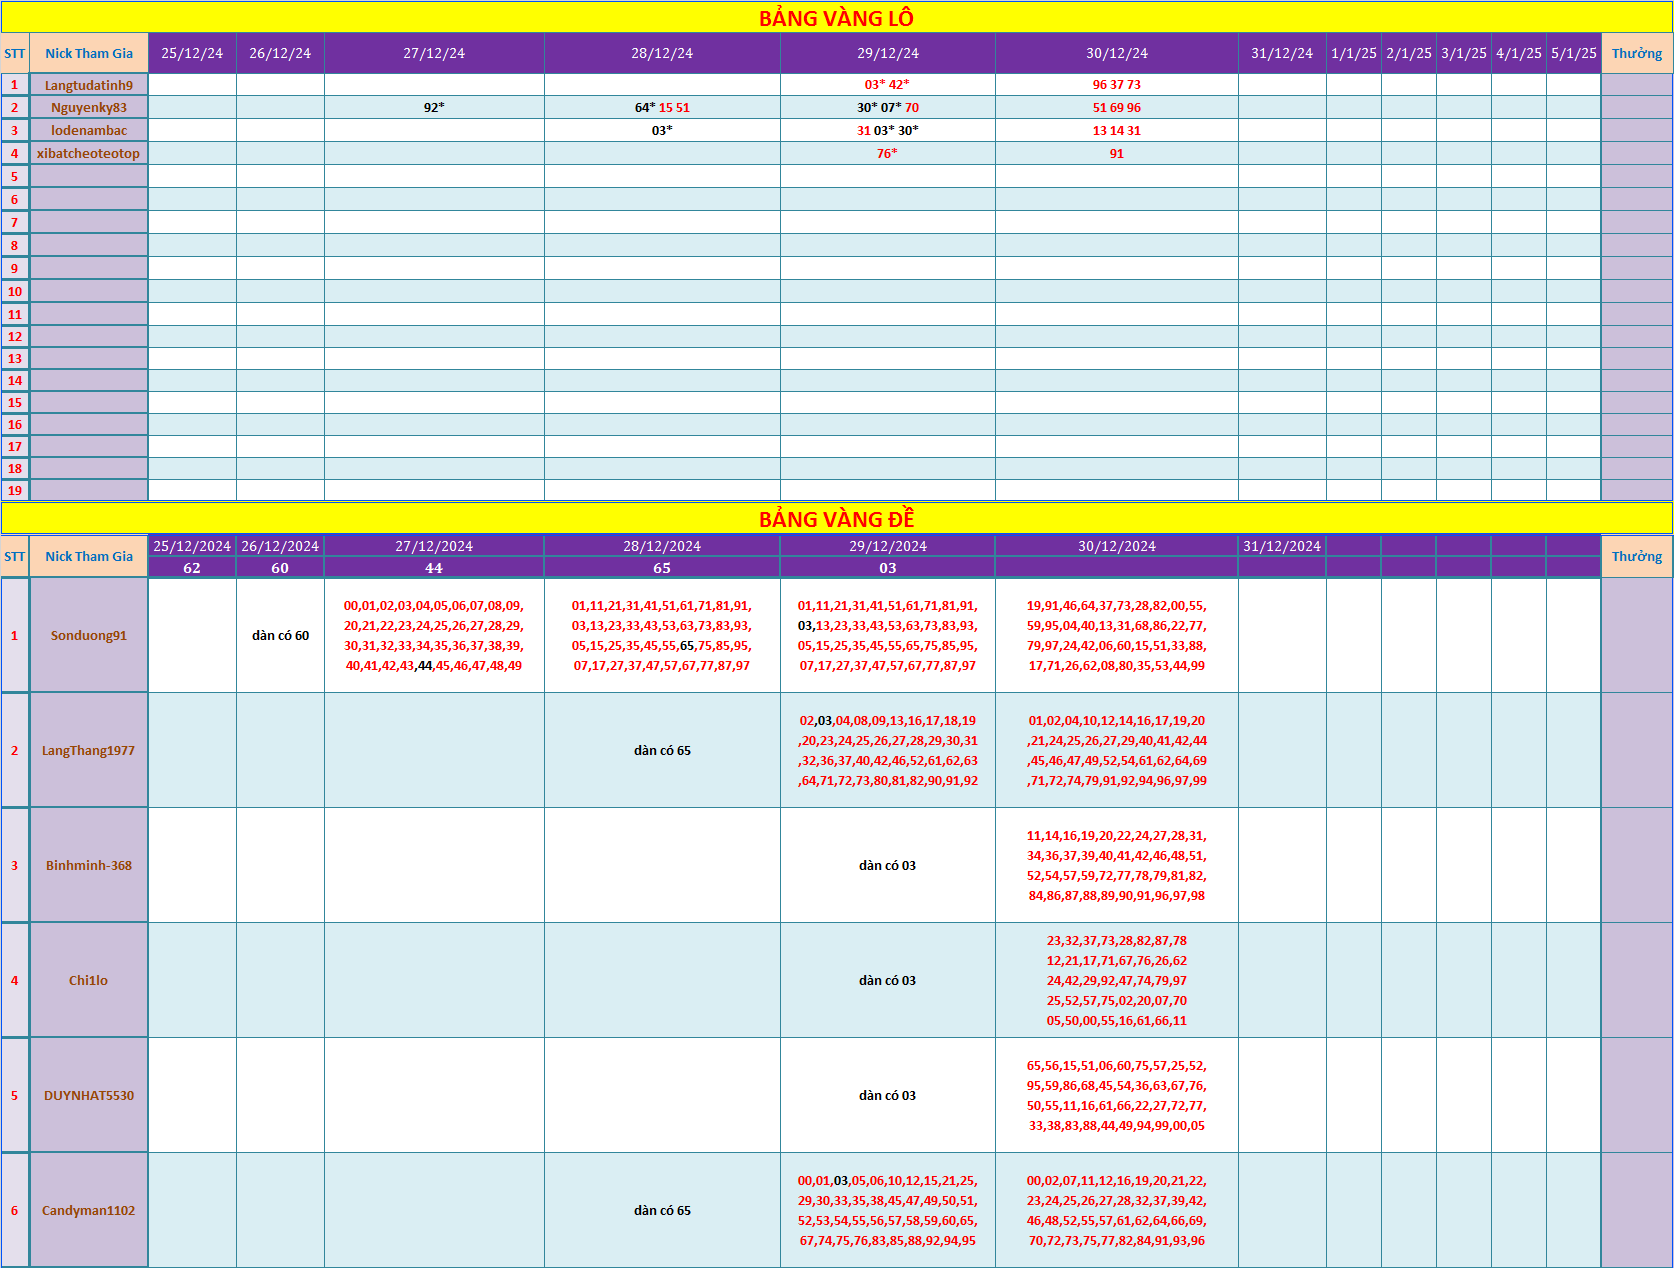The height and width of the screenshot is (1268, 1674).
Task: Select the 2/1/25 column header
Action: pyautogui.click(x=1409, y=53)
